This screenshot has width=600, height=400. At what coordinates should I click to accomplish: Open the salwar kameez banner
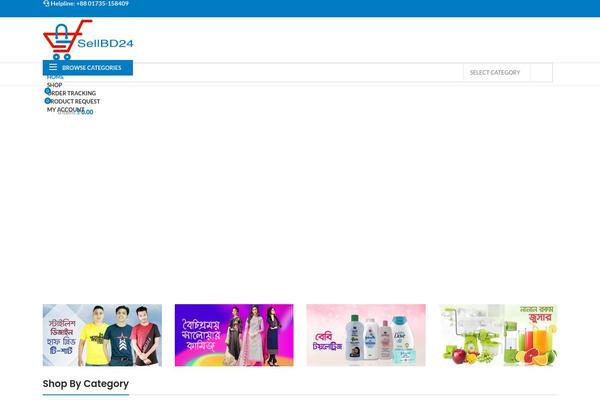point(234,335)
